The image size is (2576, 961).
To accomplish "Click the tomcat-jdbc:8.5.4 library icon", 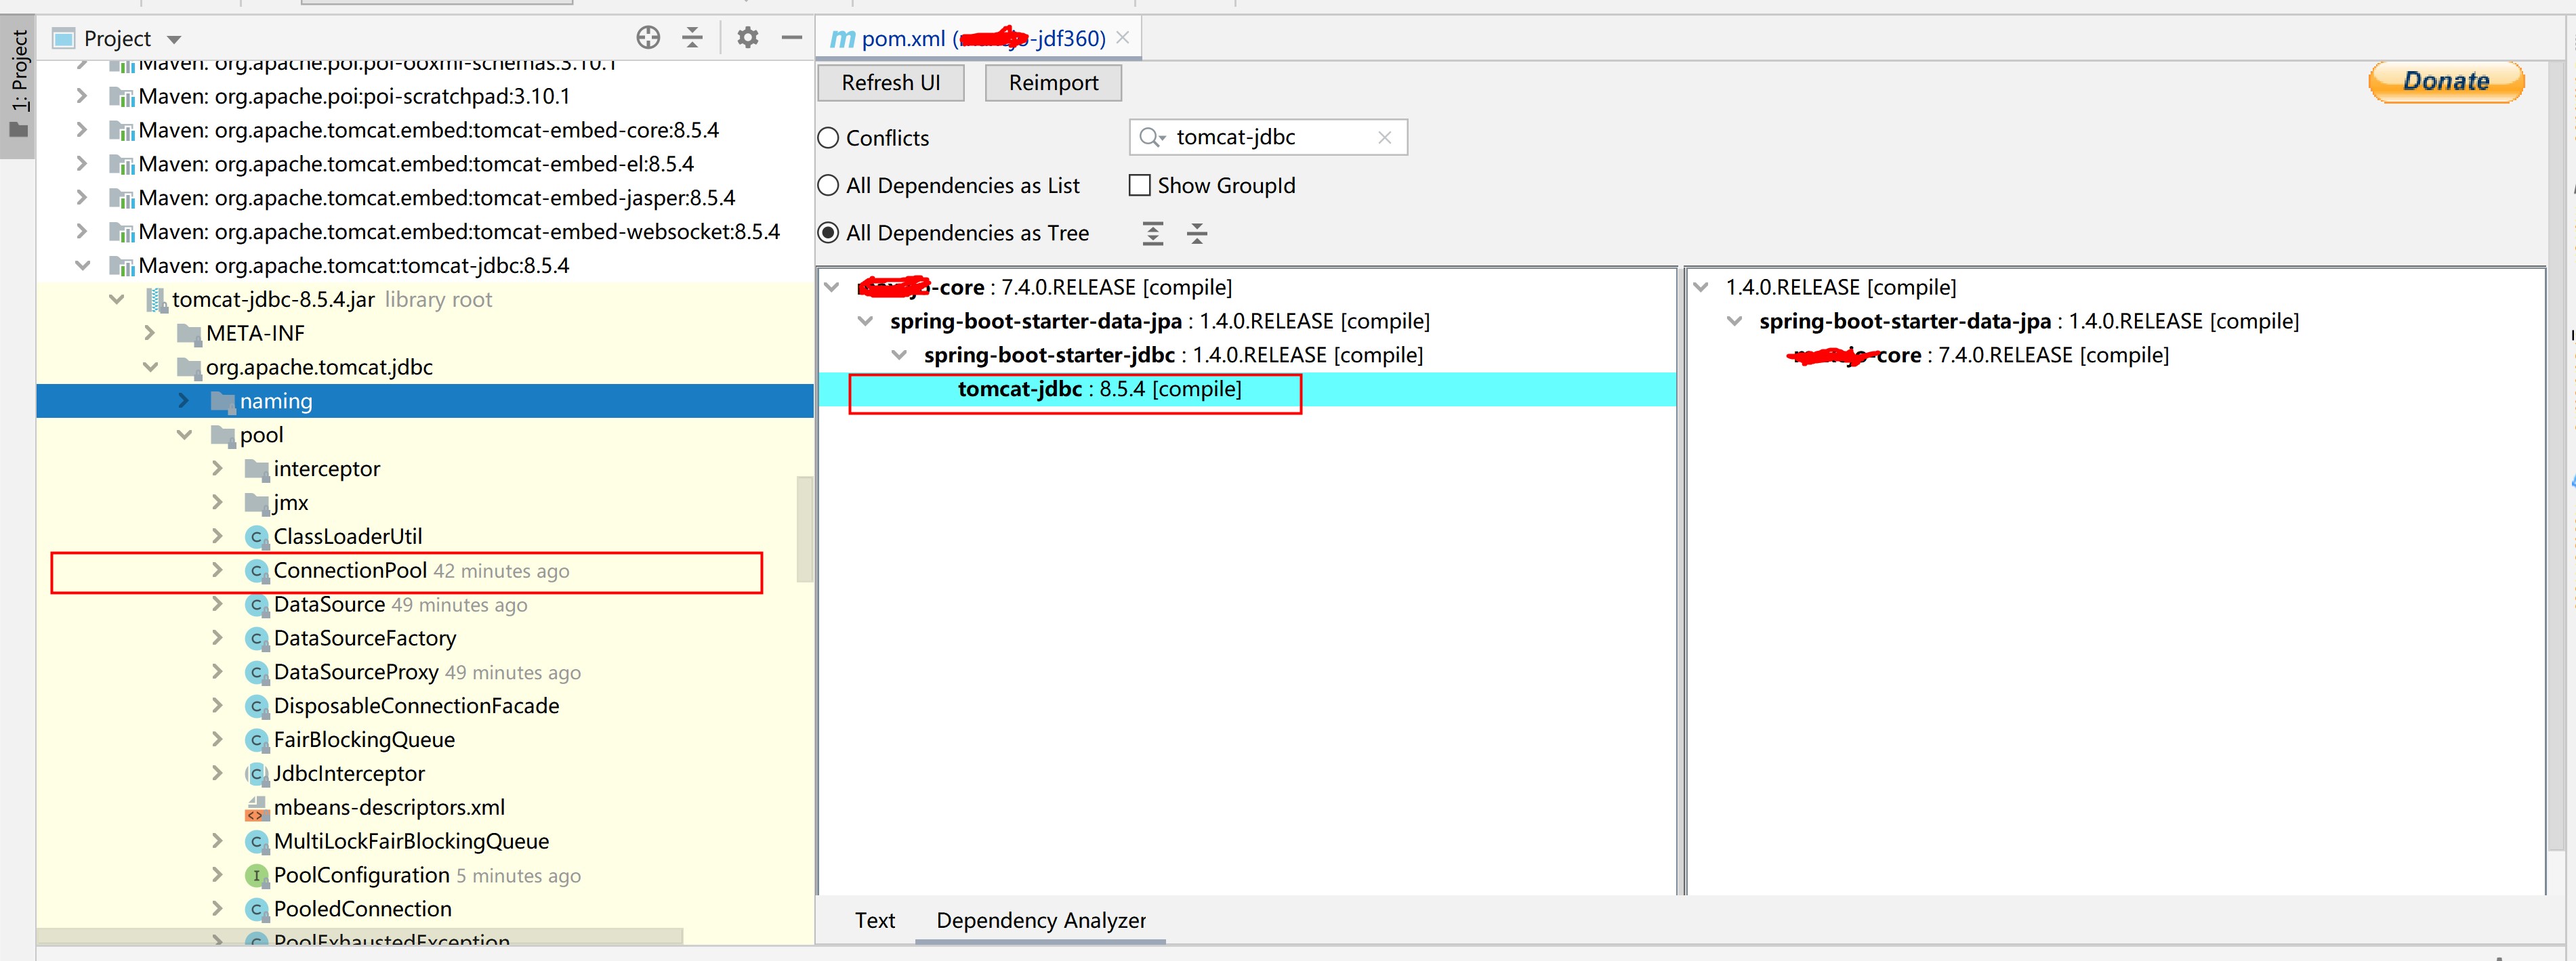I will coord(121,266).
